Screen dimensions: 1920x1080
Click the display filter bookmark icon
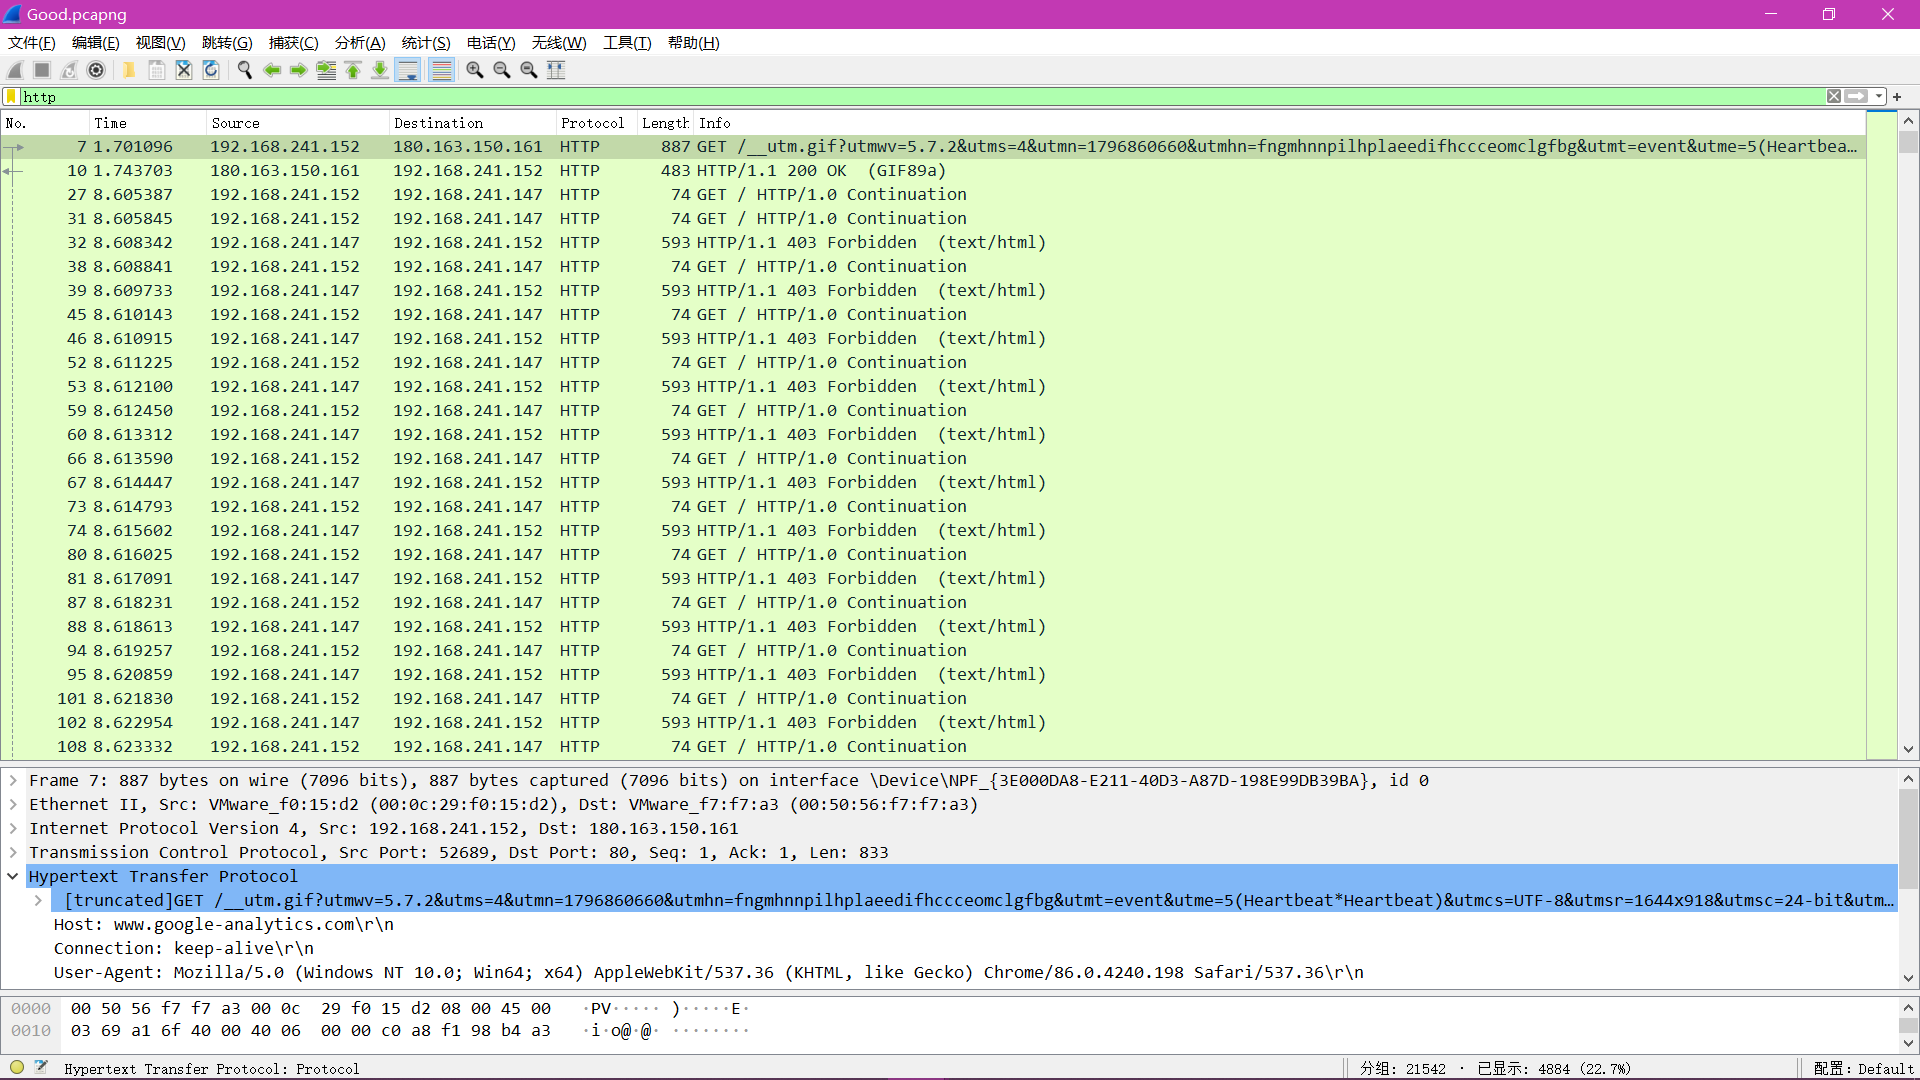pos(11,97)
